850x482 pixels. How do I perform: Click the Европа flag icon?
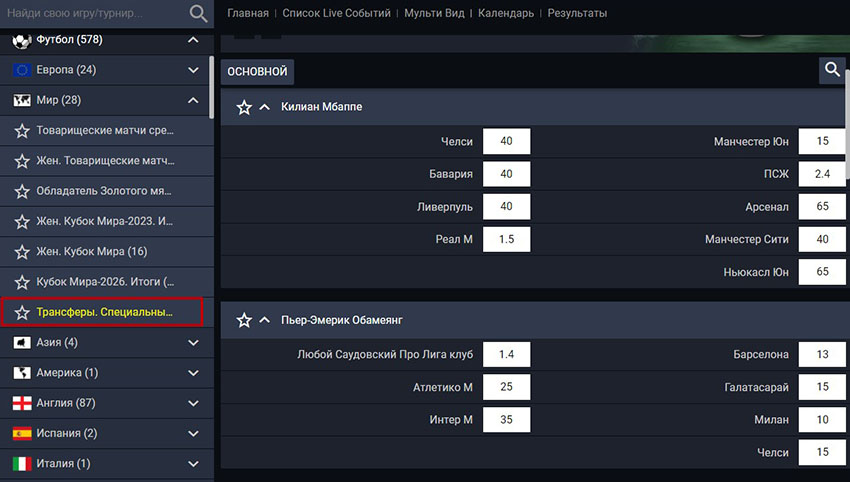pyautogui.click(x=21, y=70)
